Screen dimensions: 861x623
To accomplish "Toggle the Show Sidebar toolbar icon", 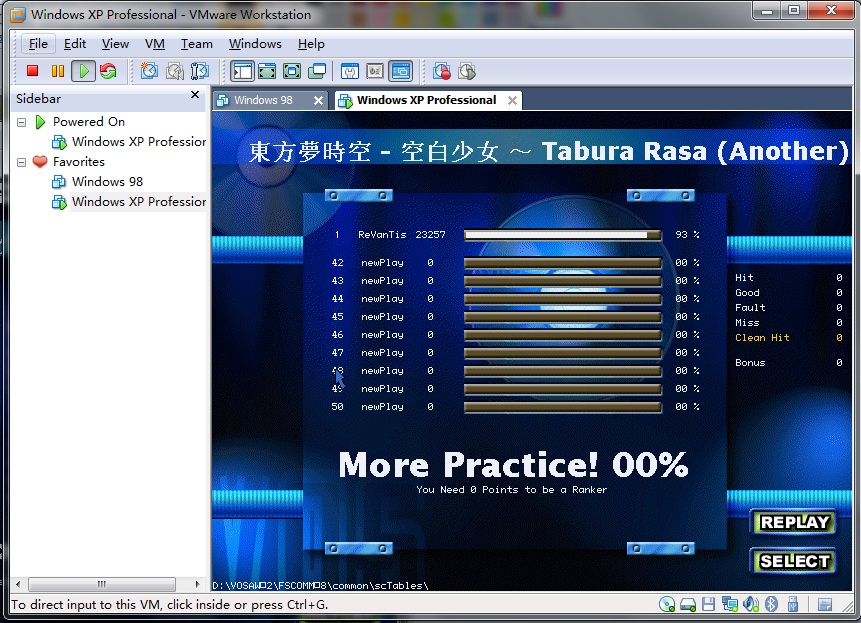I will (x=242, y=71).
